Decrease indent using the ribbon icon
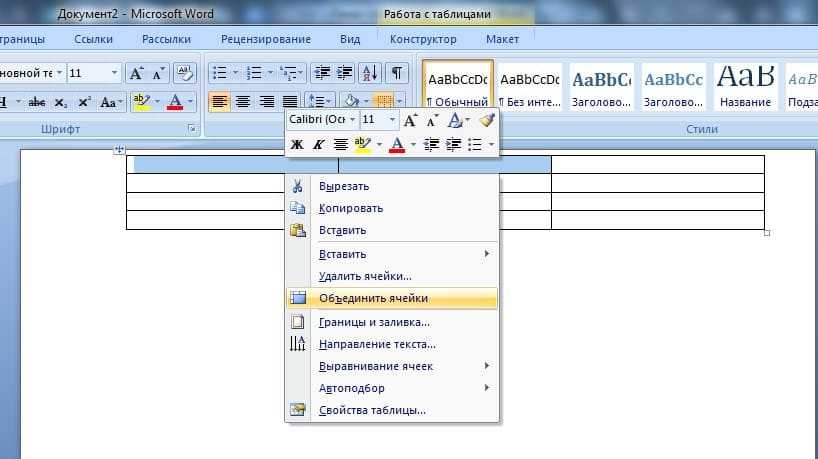The image size is (818, 459). pos(322,73)
